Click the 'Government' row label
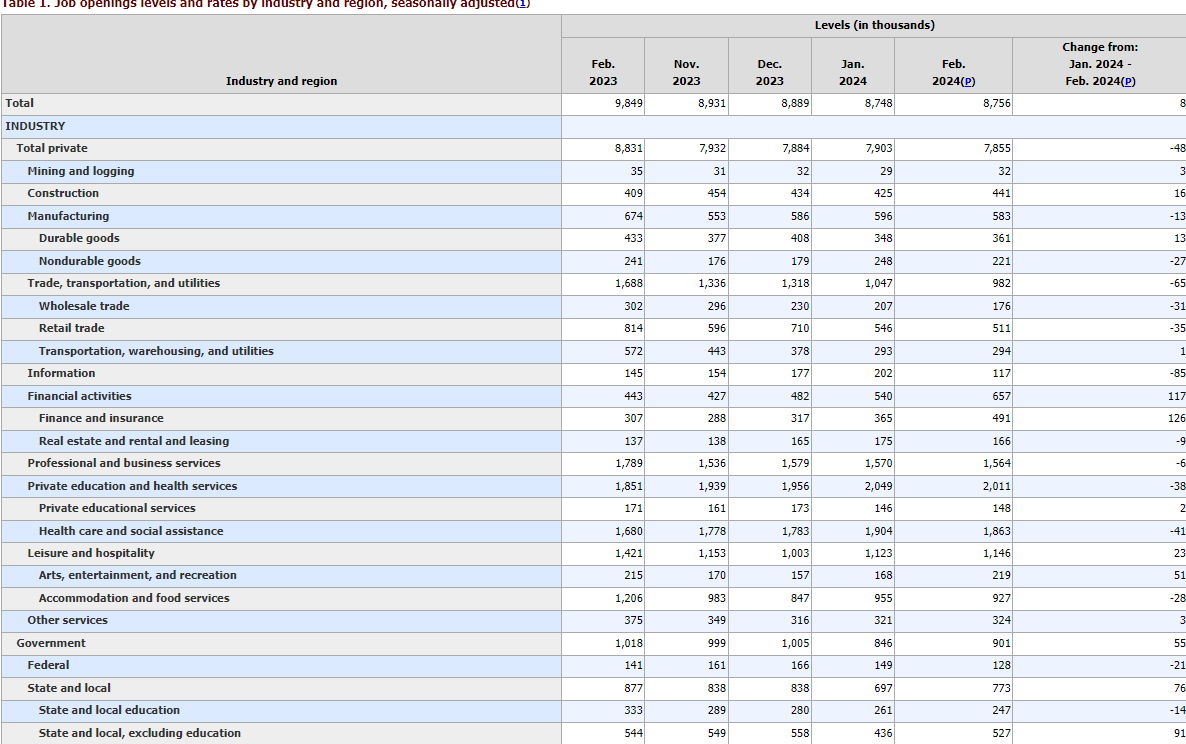The height and width of the screenshot is (744, 1186). pyautogui.click(x=51, y=643)
